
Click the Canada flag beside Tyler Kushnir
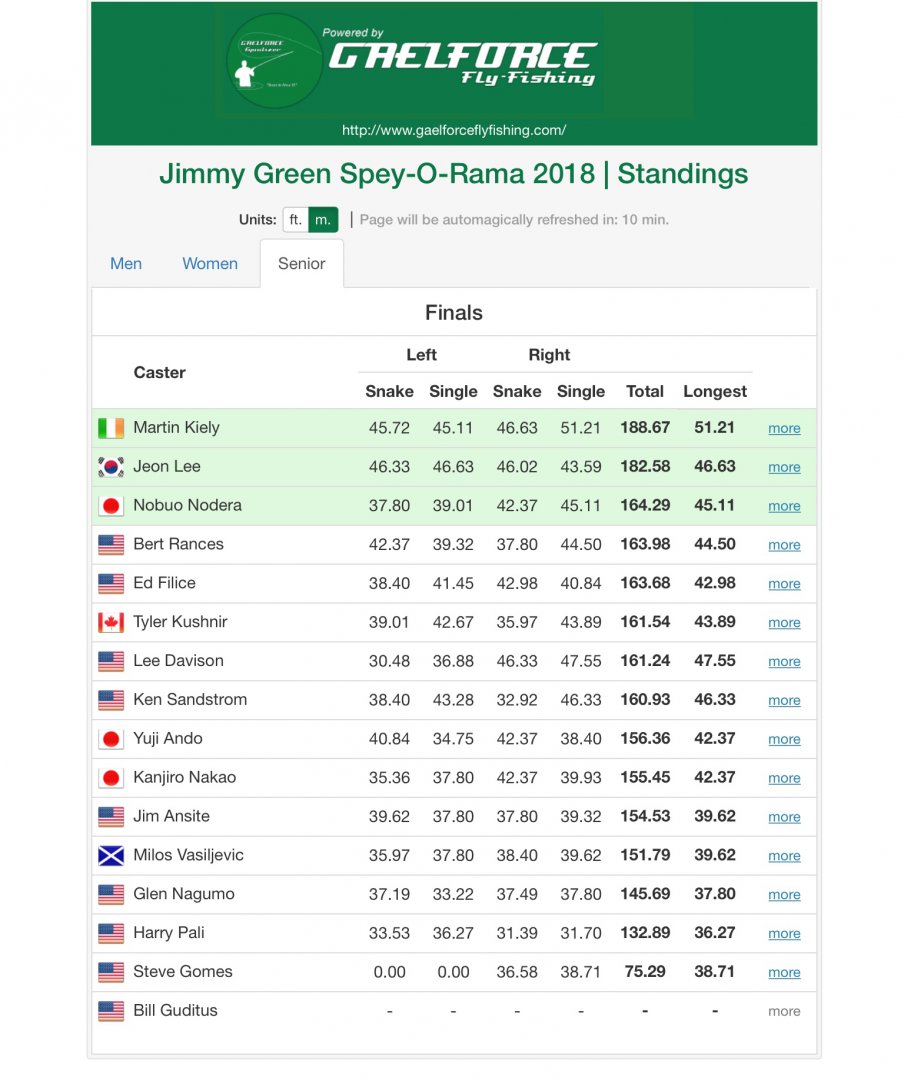111,622
